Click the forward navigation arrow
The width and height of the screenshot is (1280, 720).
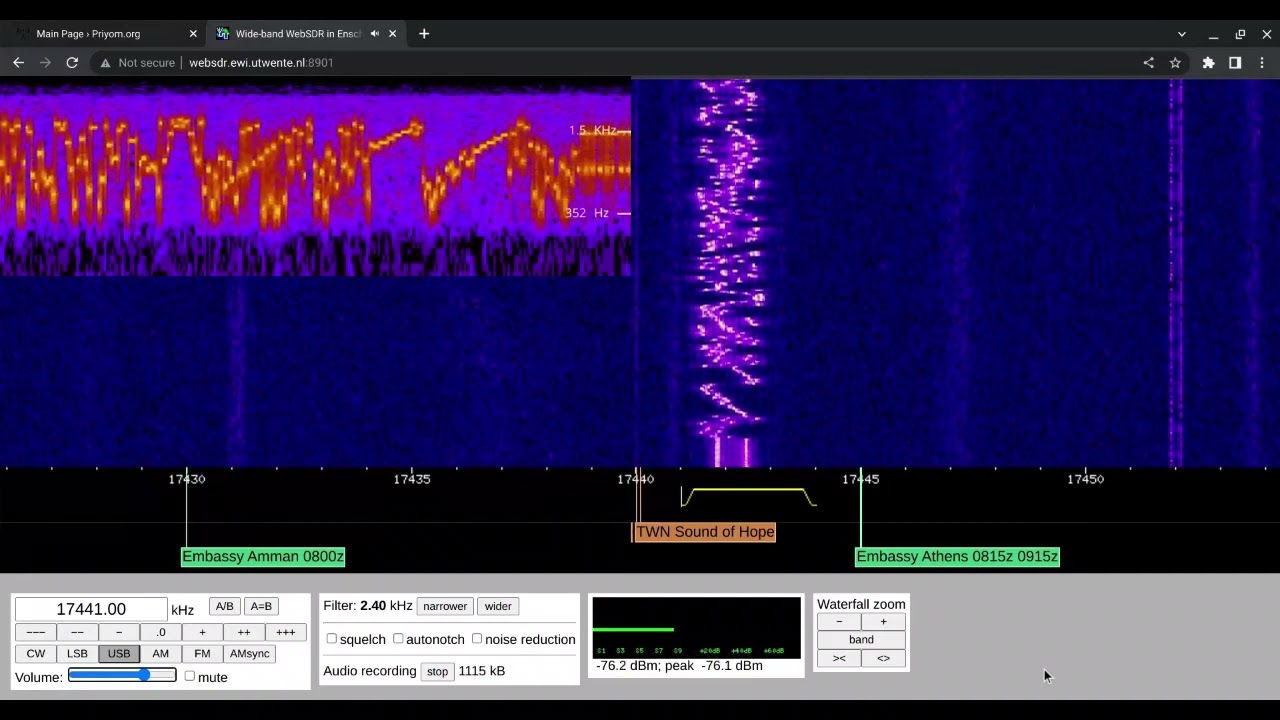click(45, 62)
